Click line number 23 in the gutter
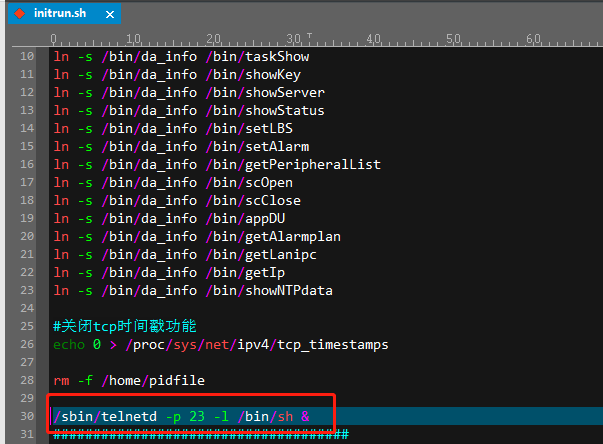 (26, 290)
